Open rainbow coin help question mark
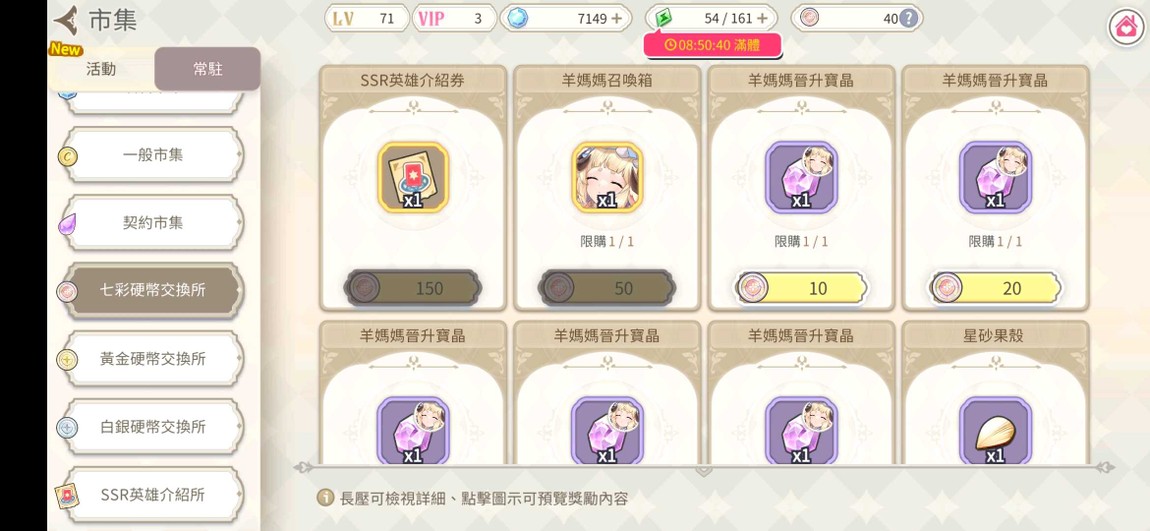This screenshot has height=531, width=1150. [908, 18]
